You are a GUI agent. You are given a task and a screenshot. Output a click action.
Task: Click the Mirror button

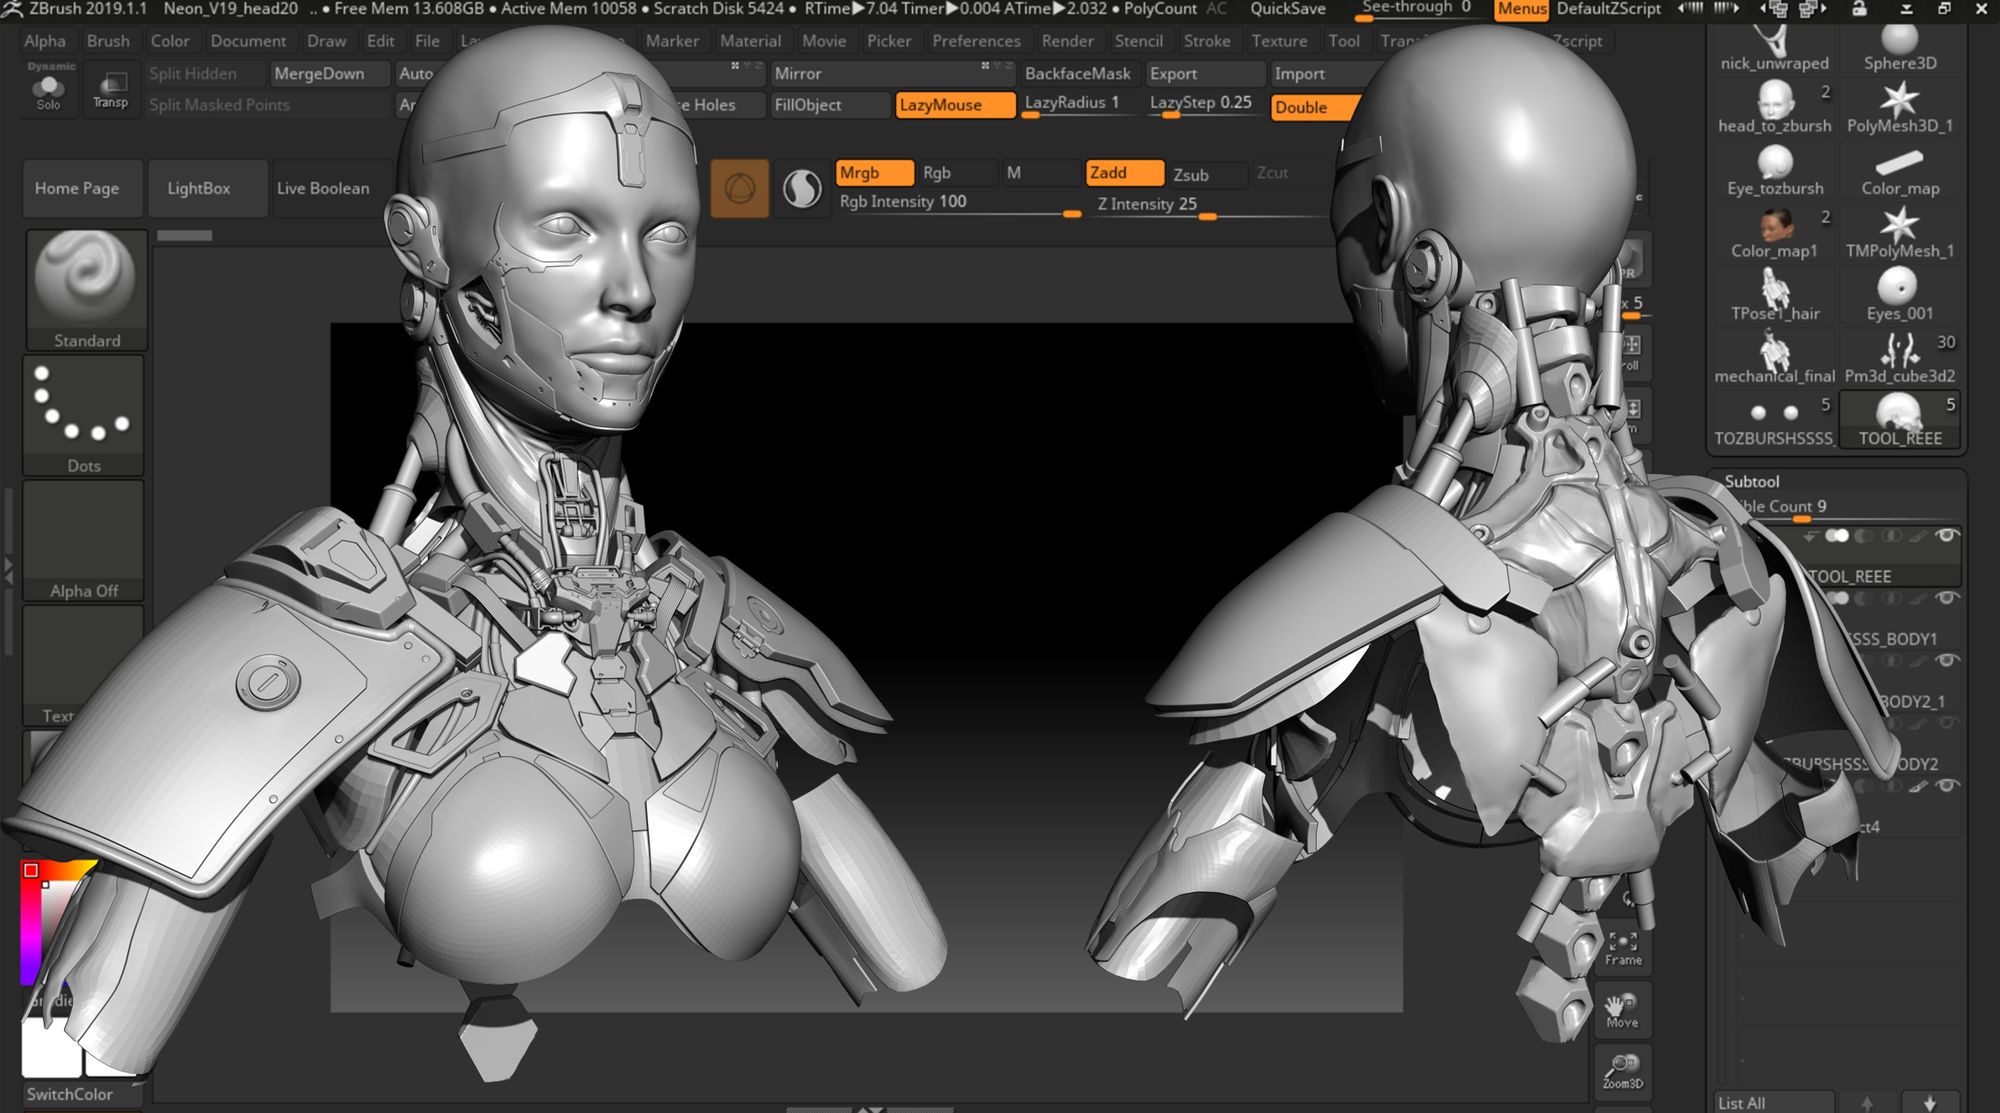click(x=893, y=74)
